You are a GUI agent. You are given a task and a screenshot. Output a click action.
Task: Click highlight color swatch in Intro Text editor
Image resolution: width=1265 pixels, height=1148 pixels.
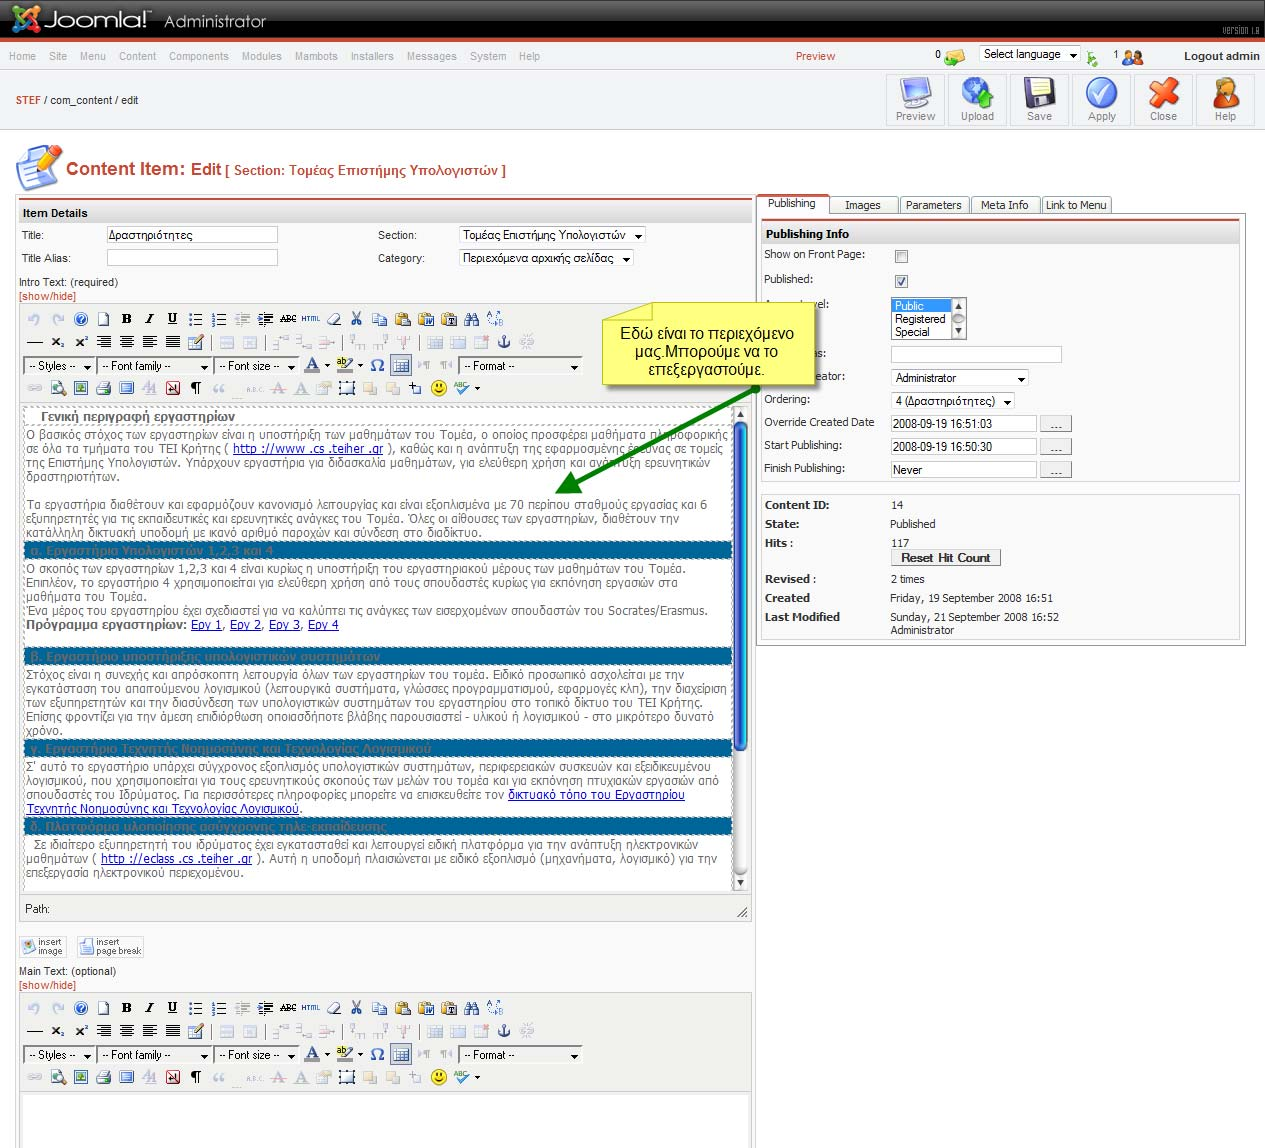tap(344, 366)
